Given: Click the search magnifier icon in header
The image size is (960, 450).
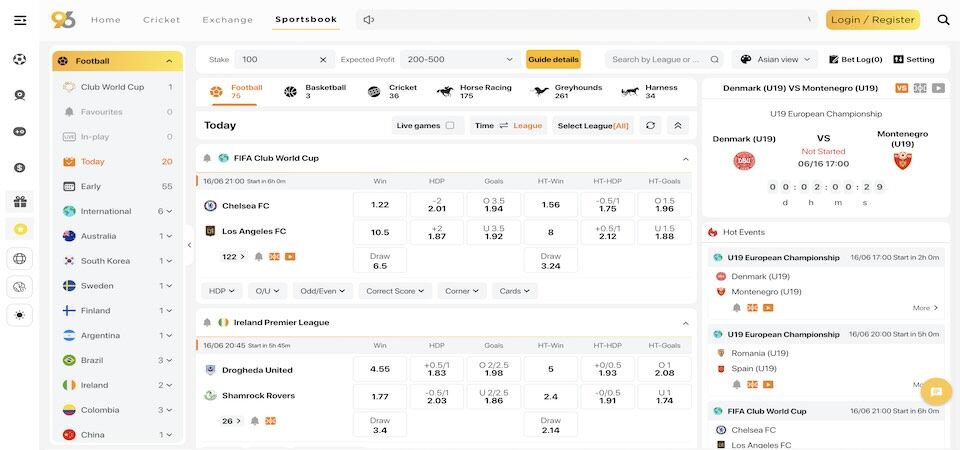Looking at the screenshot, I should [x=943, y=20].
